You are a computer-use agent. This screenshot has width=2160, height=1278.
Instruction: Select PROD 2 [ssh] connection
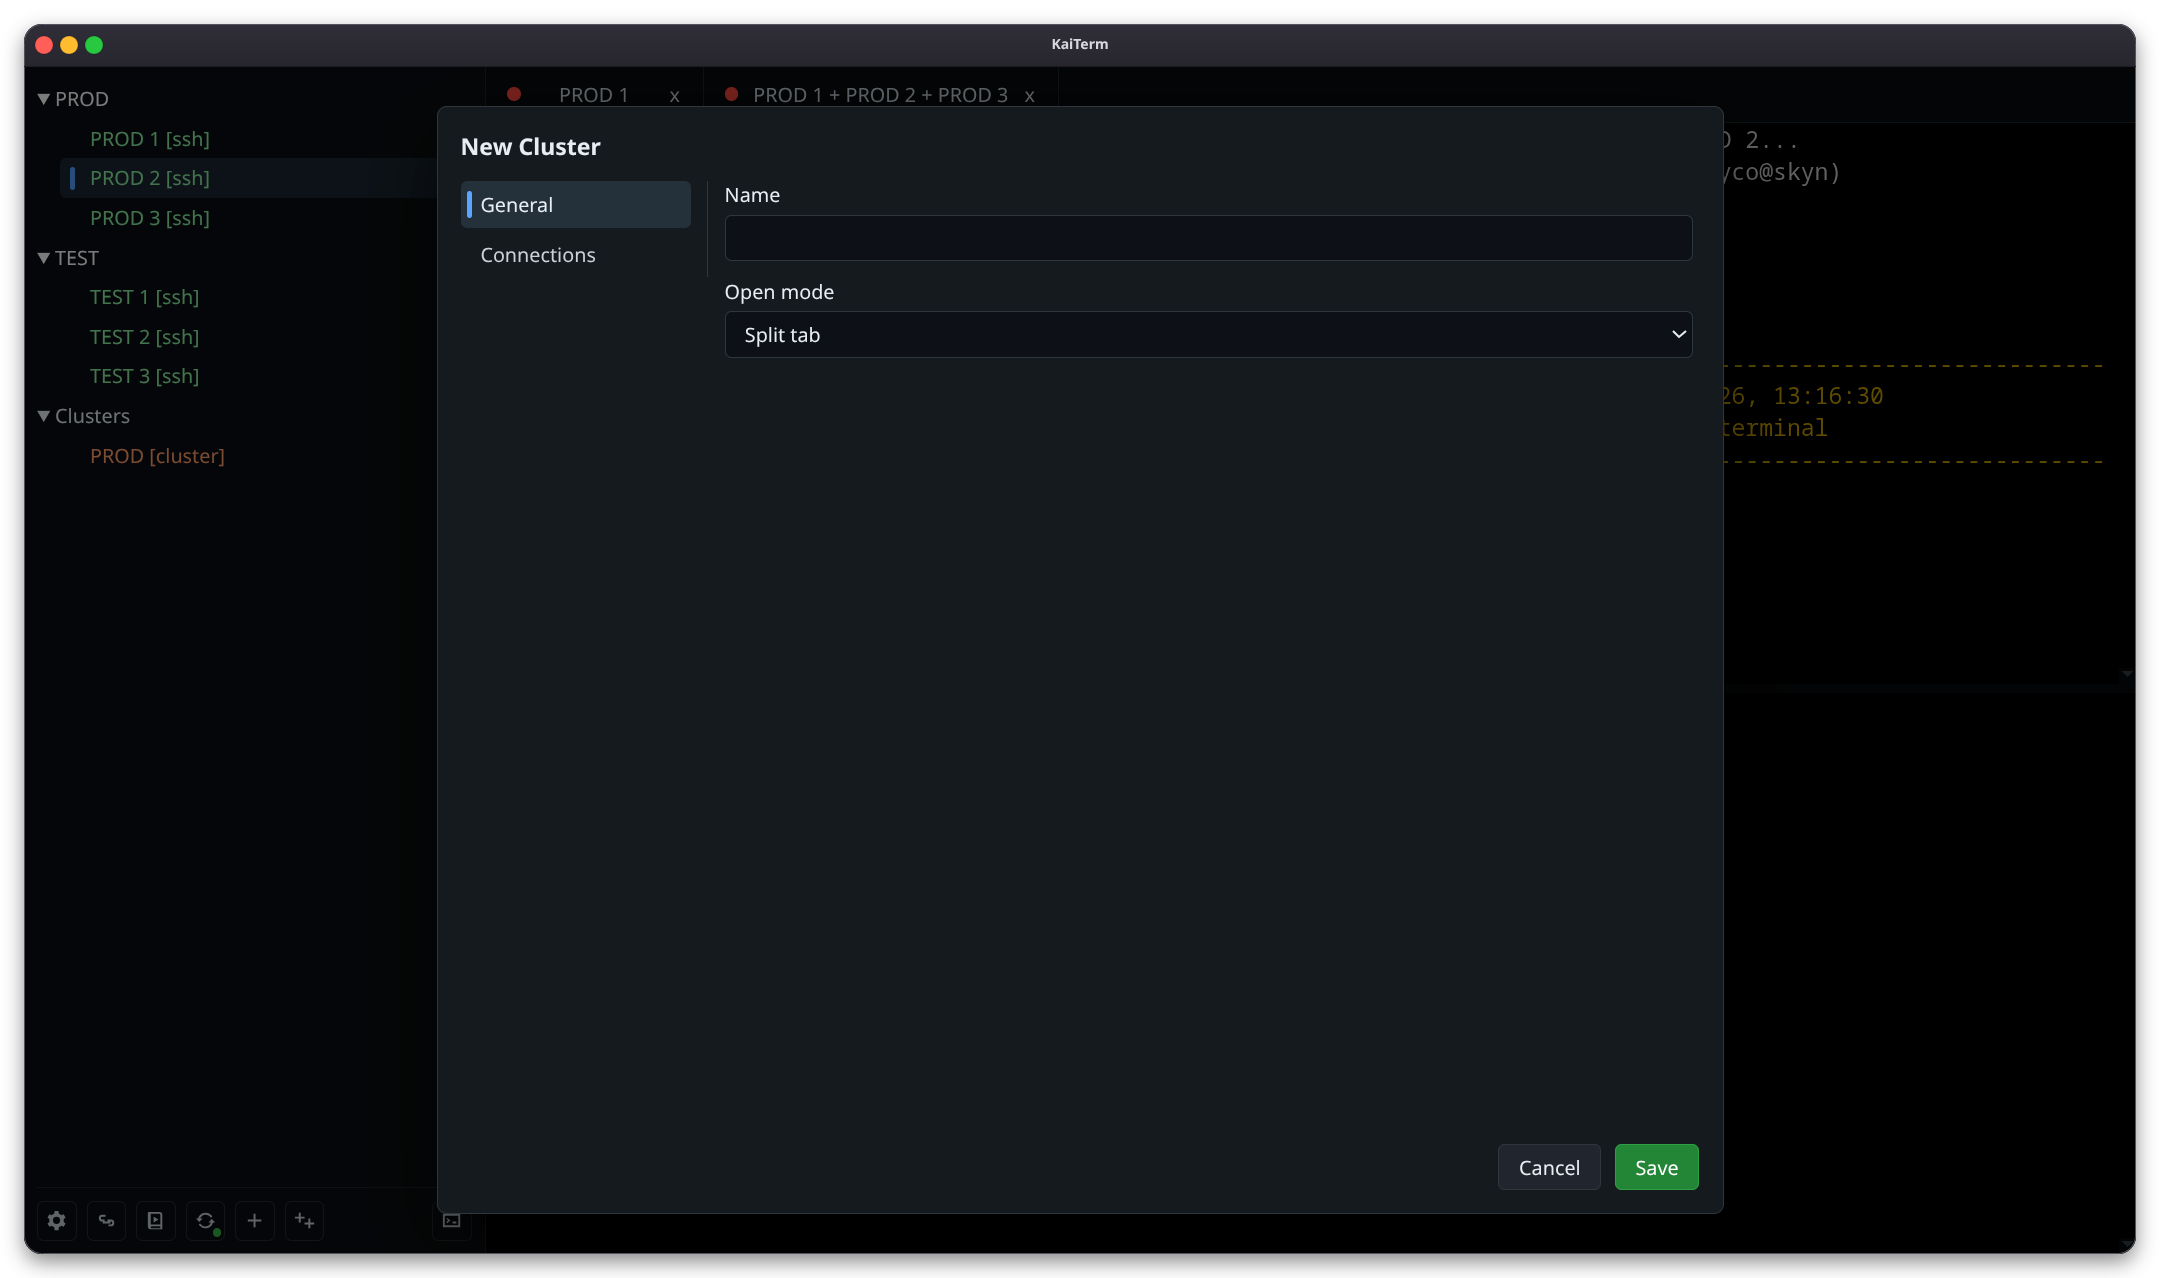(x=150, y=178)
